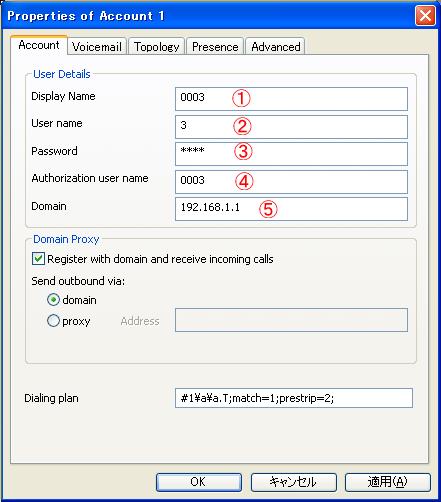Uncheck Register with domain and receive incoming calls
Image resolution: width=441 pixels, height=502 pixels.
tap(38, 259)
